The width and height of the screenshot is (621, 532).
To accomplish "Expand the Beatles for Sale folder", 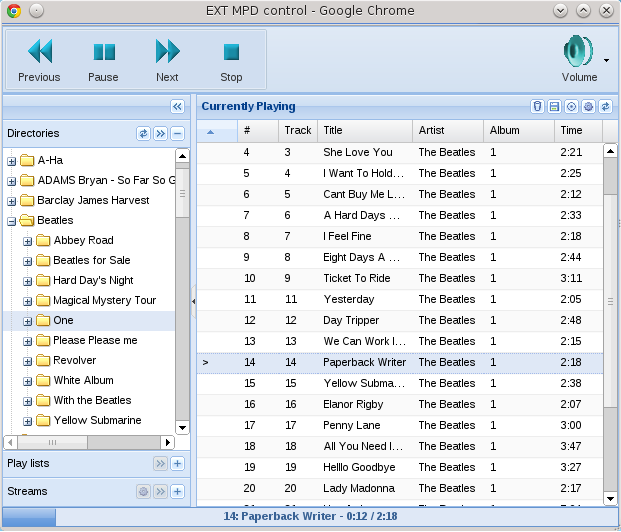I will point(27,261).
